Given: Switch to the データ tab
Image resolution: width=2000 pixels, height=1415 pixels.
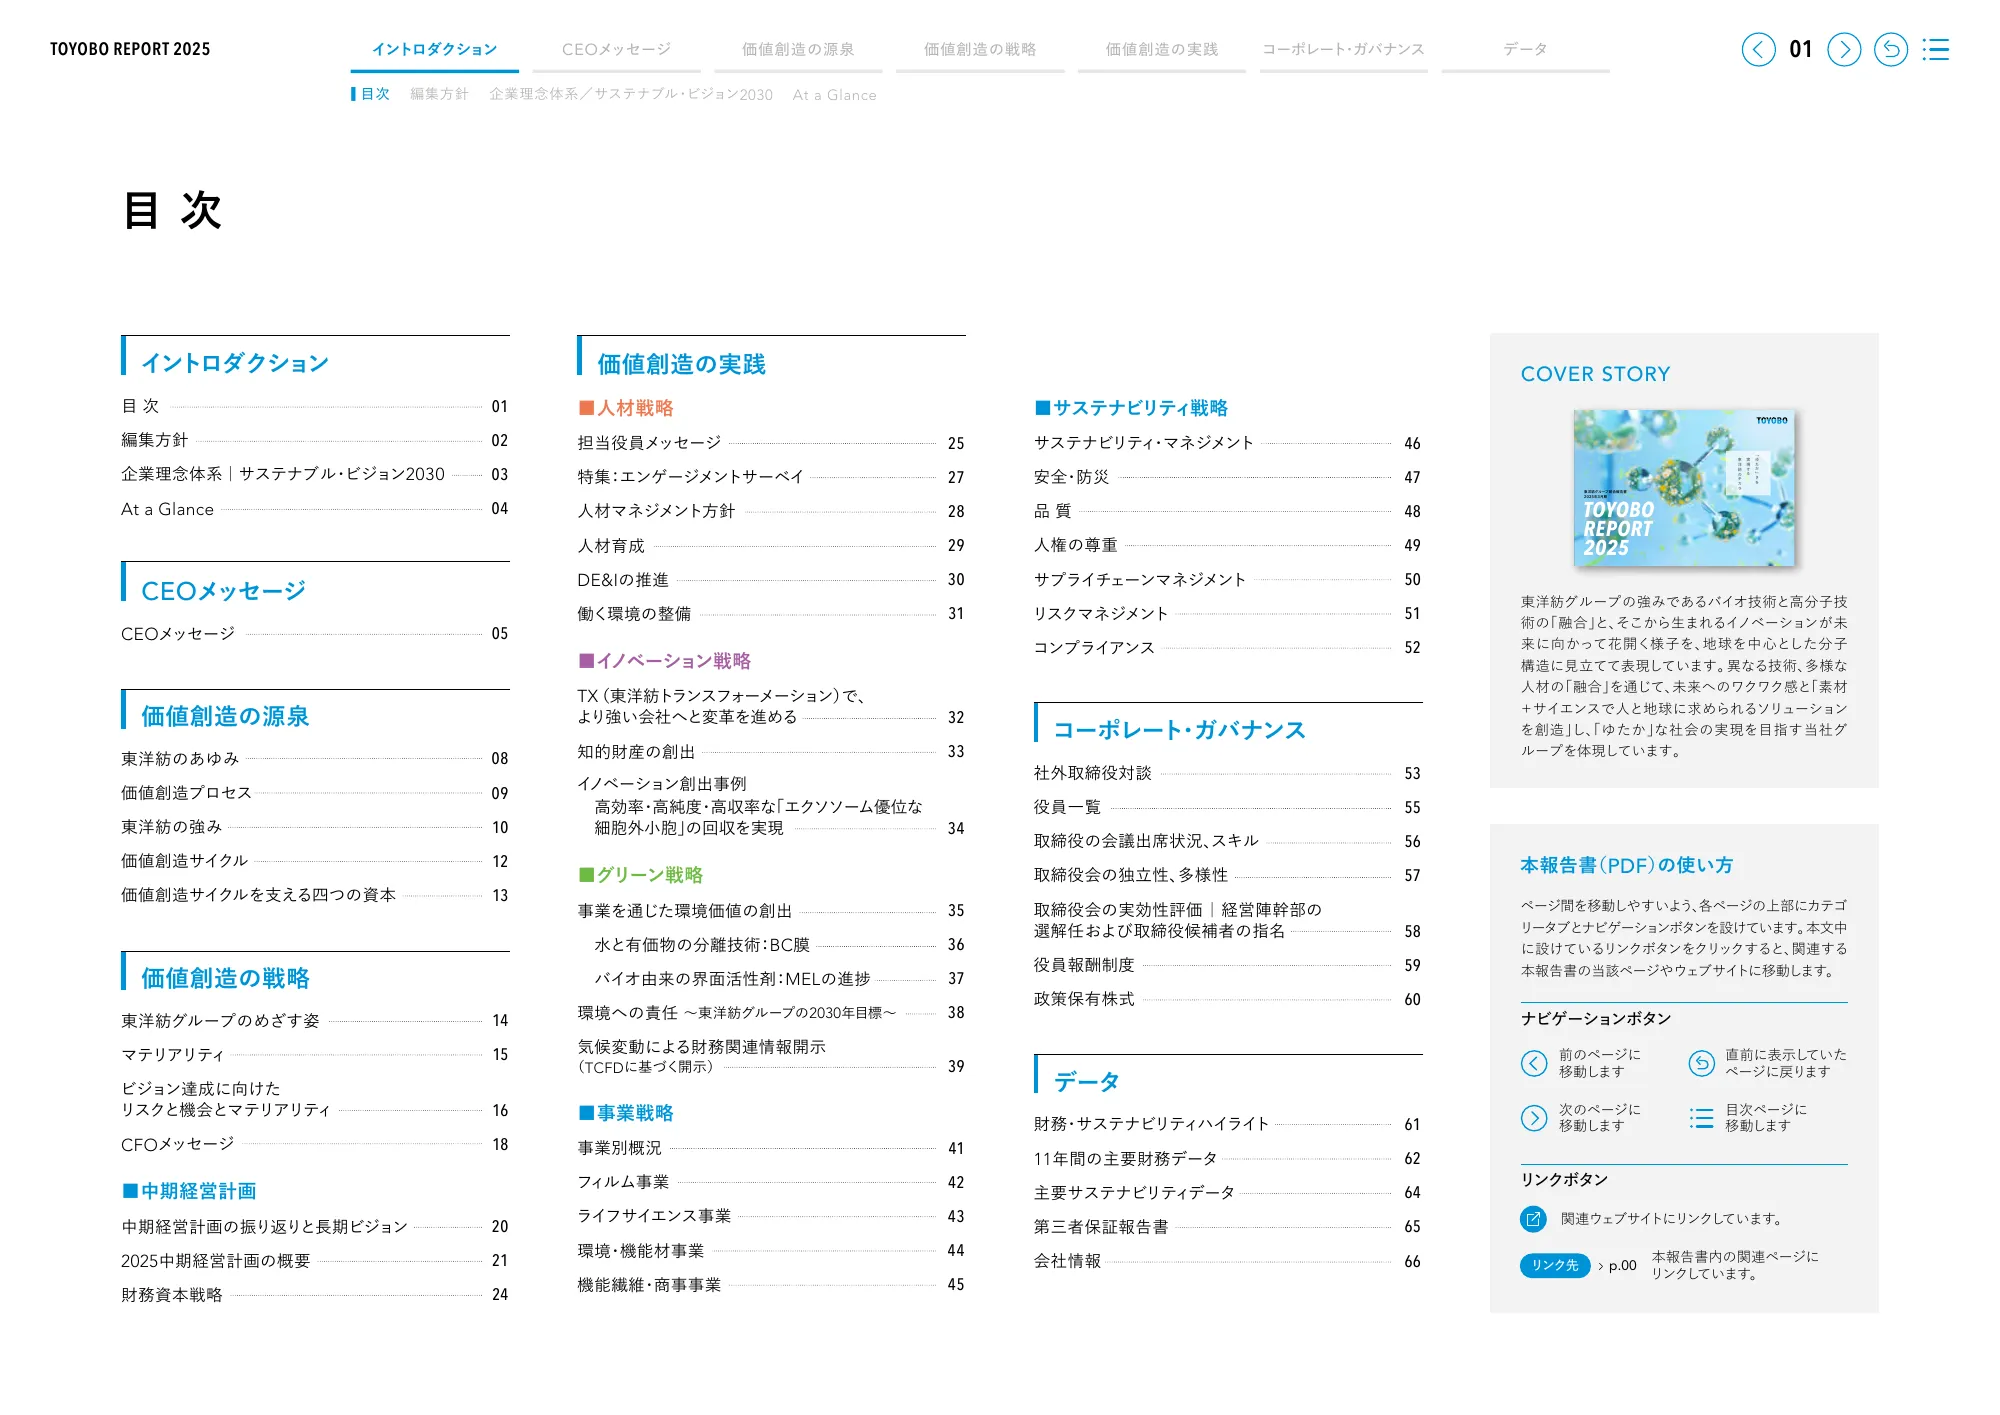Looking at the screenshot, I should [1524, 47].
